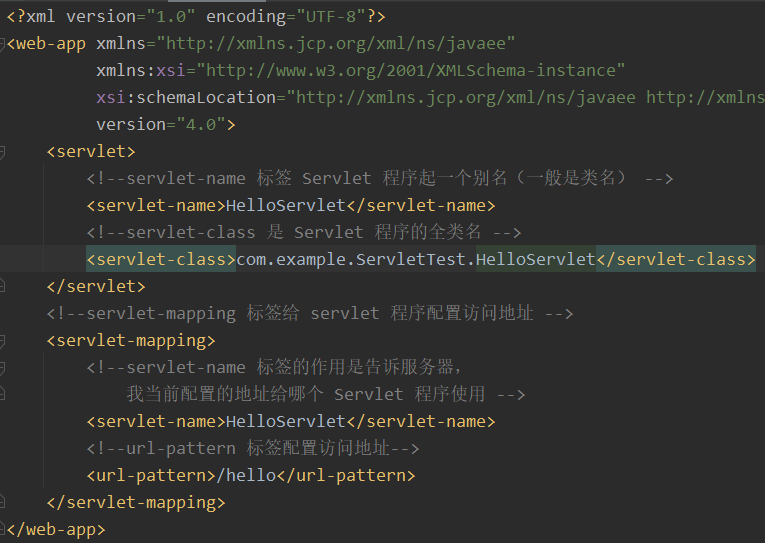This screenshot has height=543, width=765.
Task: Click the xsi:schemaLocation attribute value
Action: pos(525,98)
